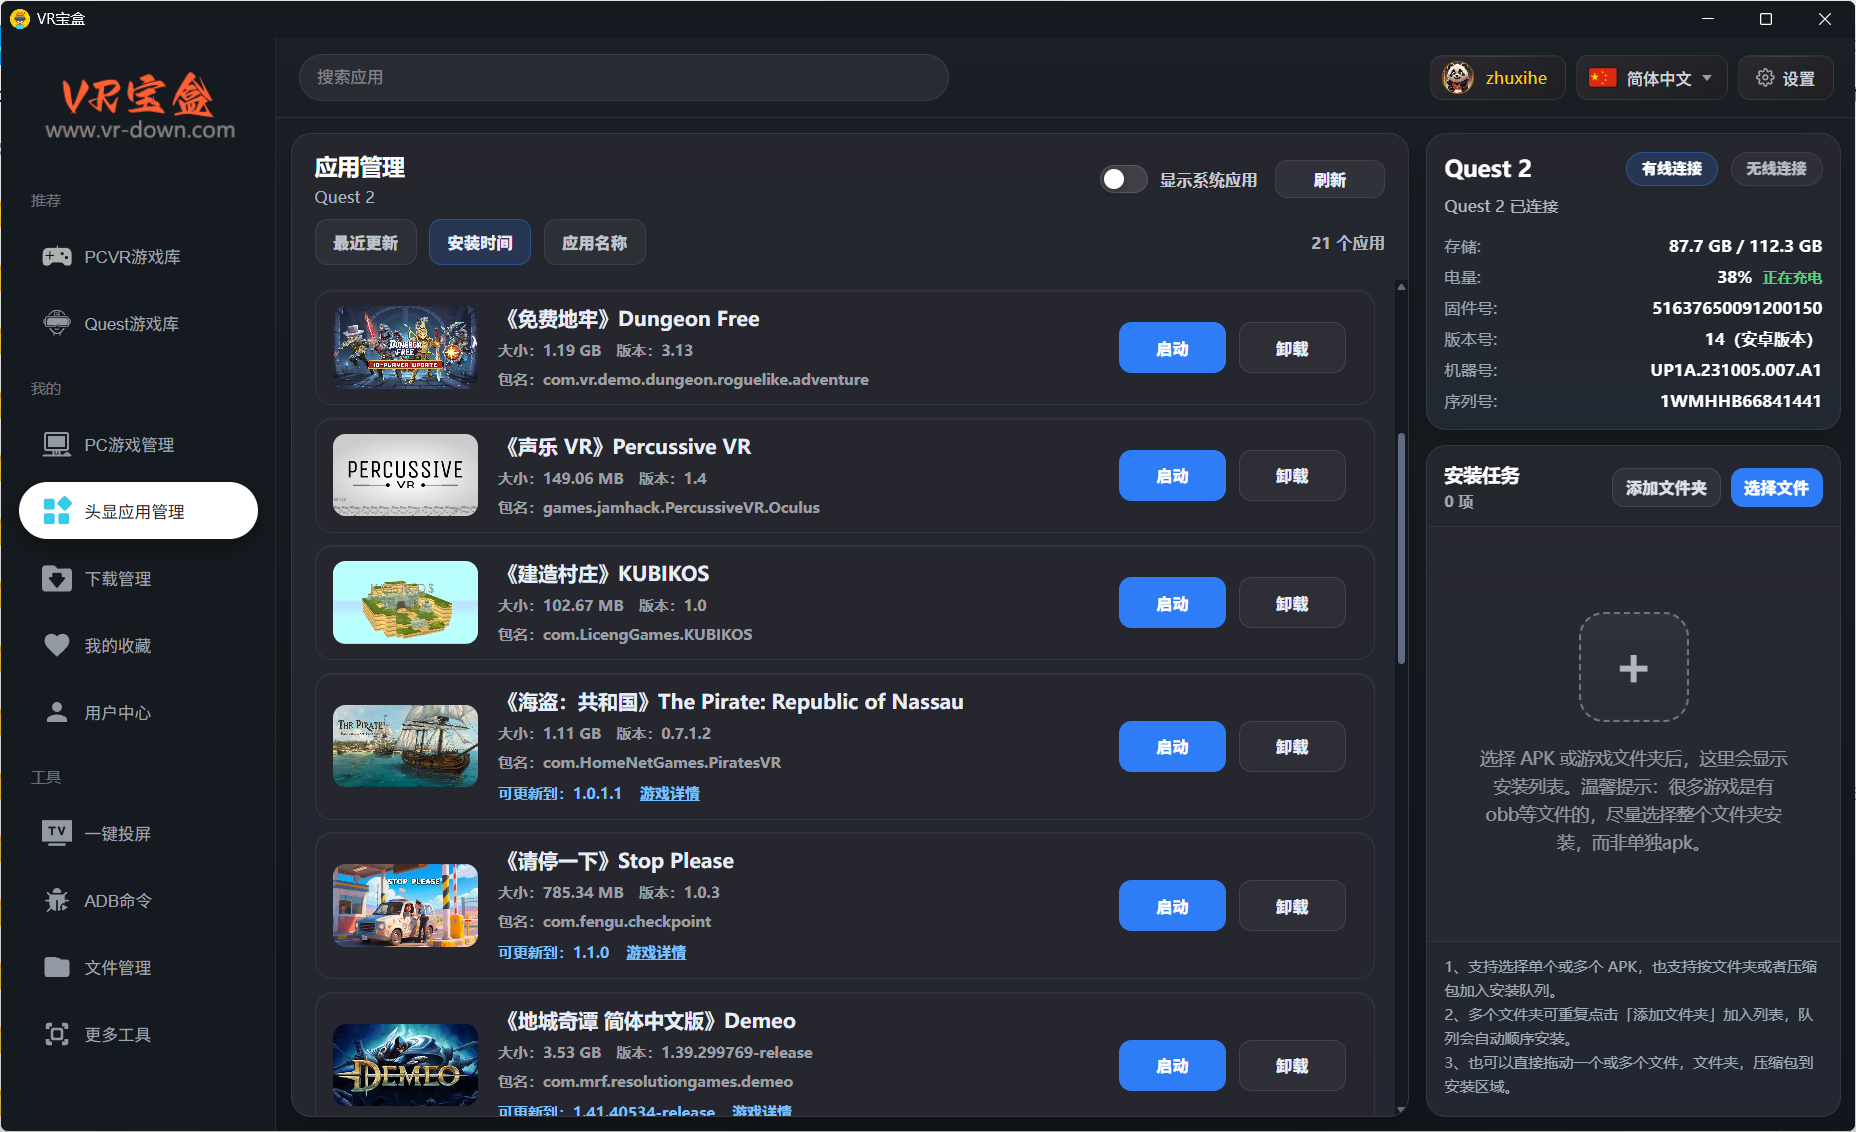
Task: Switch to the 最近更新 sort tab
Action: coord(365,242)
